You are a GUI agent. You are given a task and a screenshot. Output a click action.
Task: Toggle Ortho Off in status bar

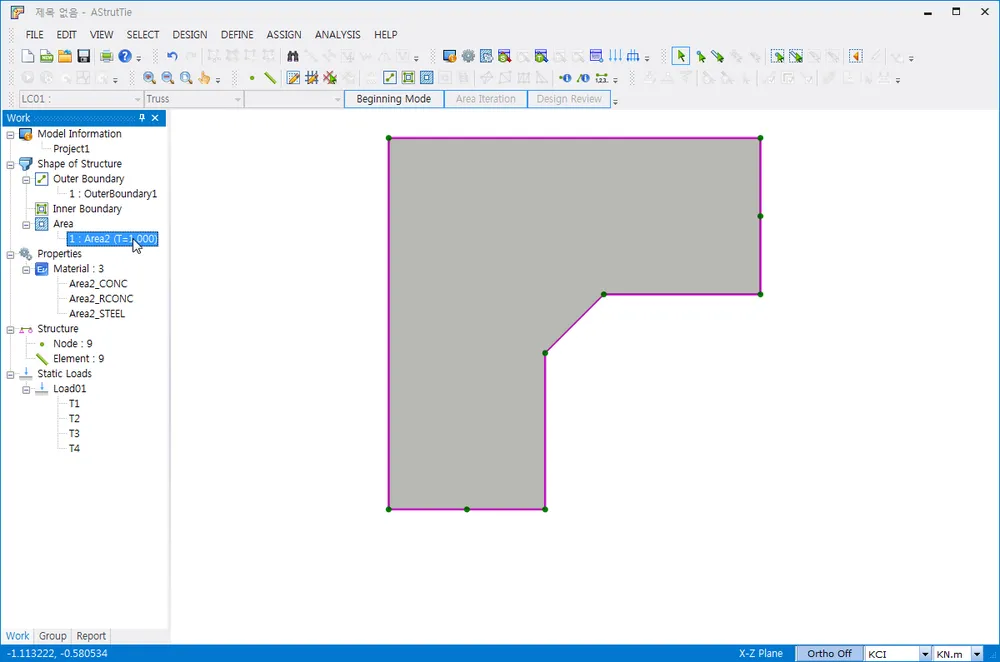[x=829, y=654]
